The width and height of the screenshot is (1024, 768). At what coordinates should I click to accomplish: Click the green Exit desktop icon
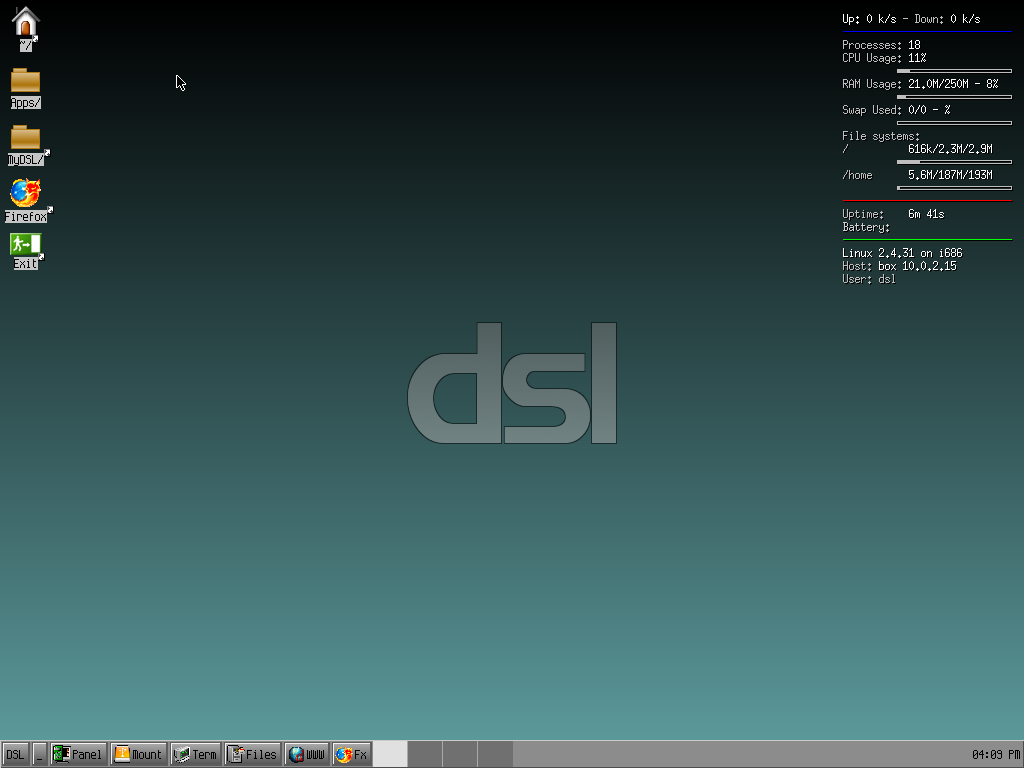click(x=25, y=245)
